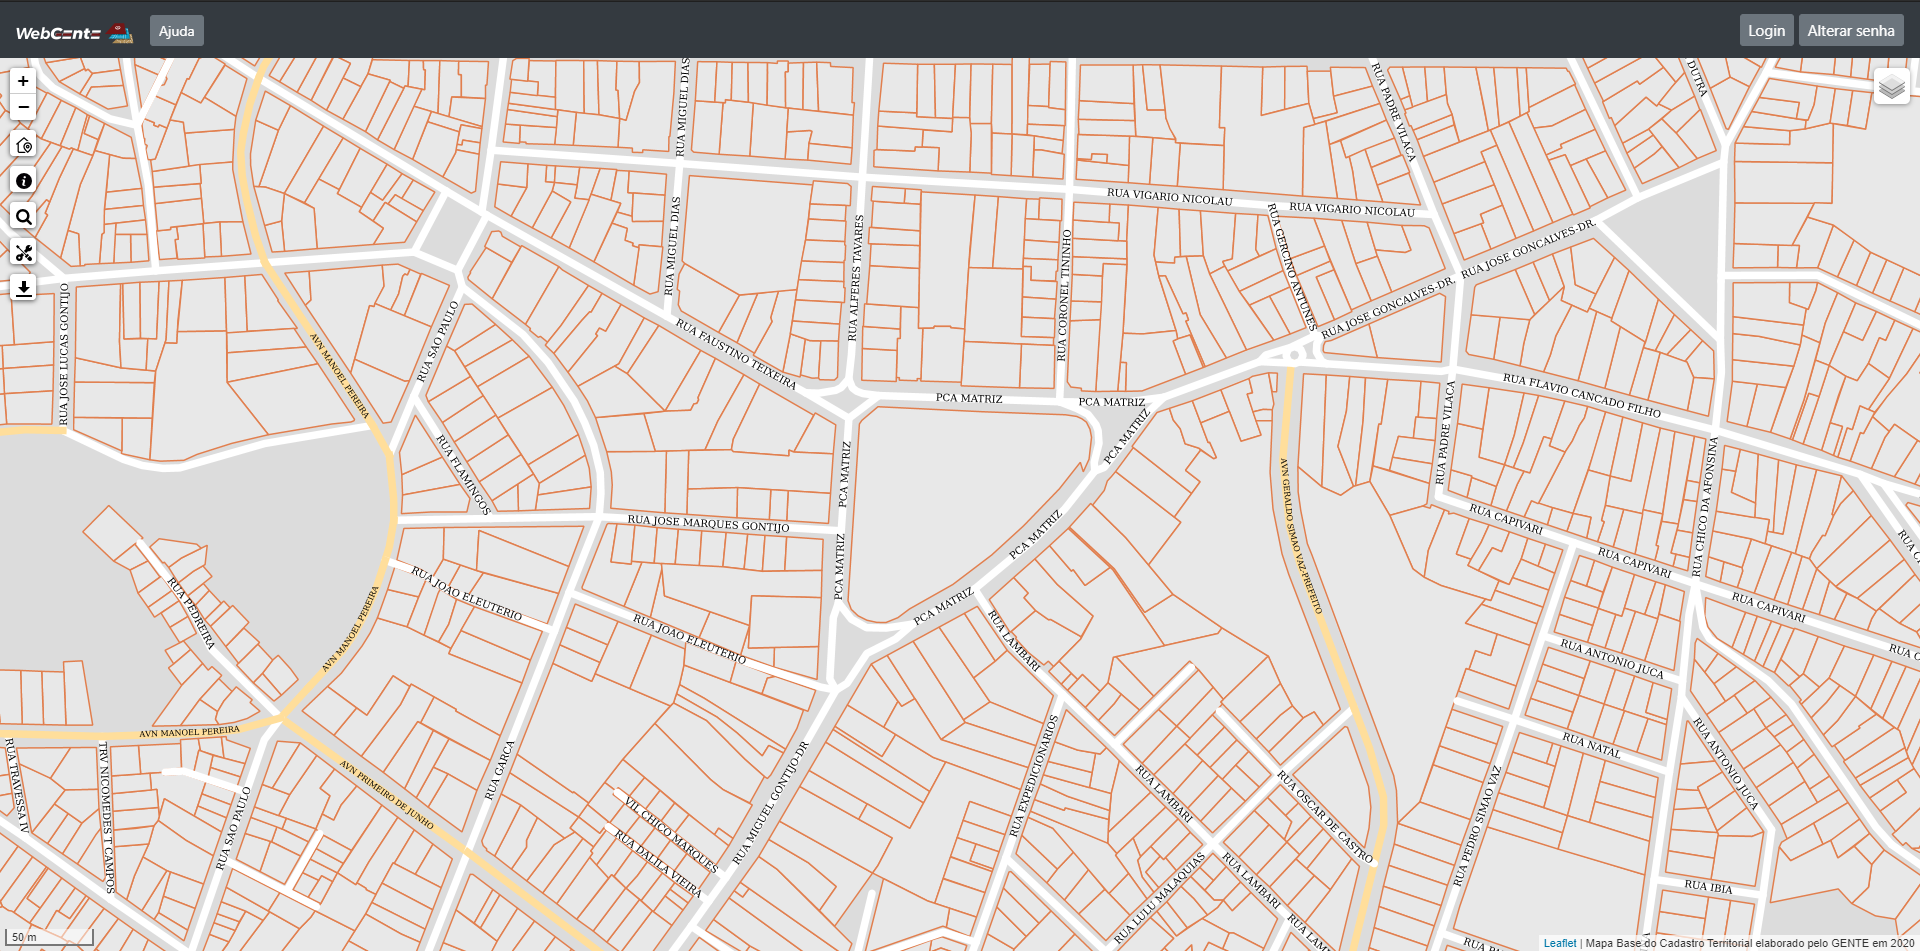
Task: Zoom out of the map
Action: tap(23, 107)
